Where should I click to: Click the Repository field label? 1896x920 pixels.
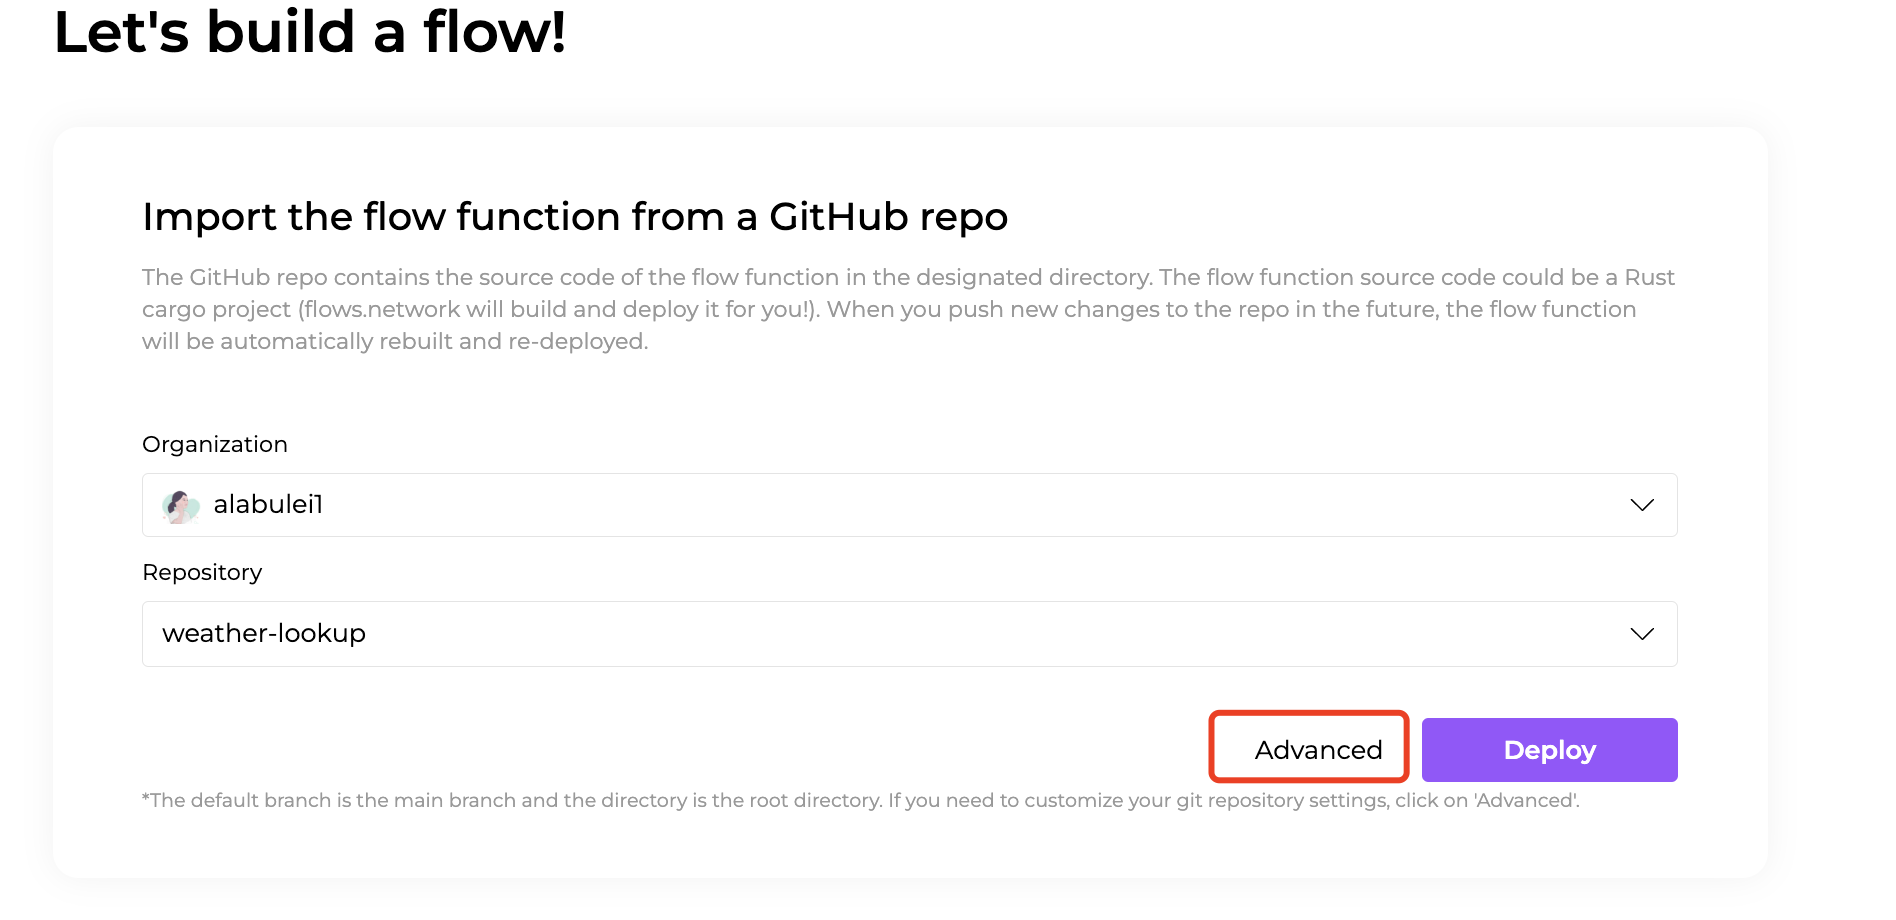(x=202, y=572)
